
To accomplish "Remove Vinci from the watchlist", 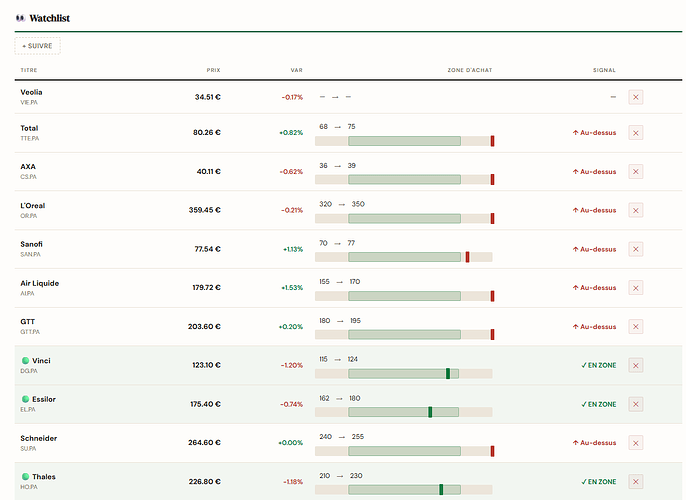I will click(636, 365).
